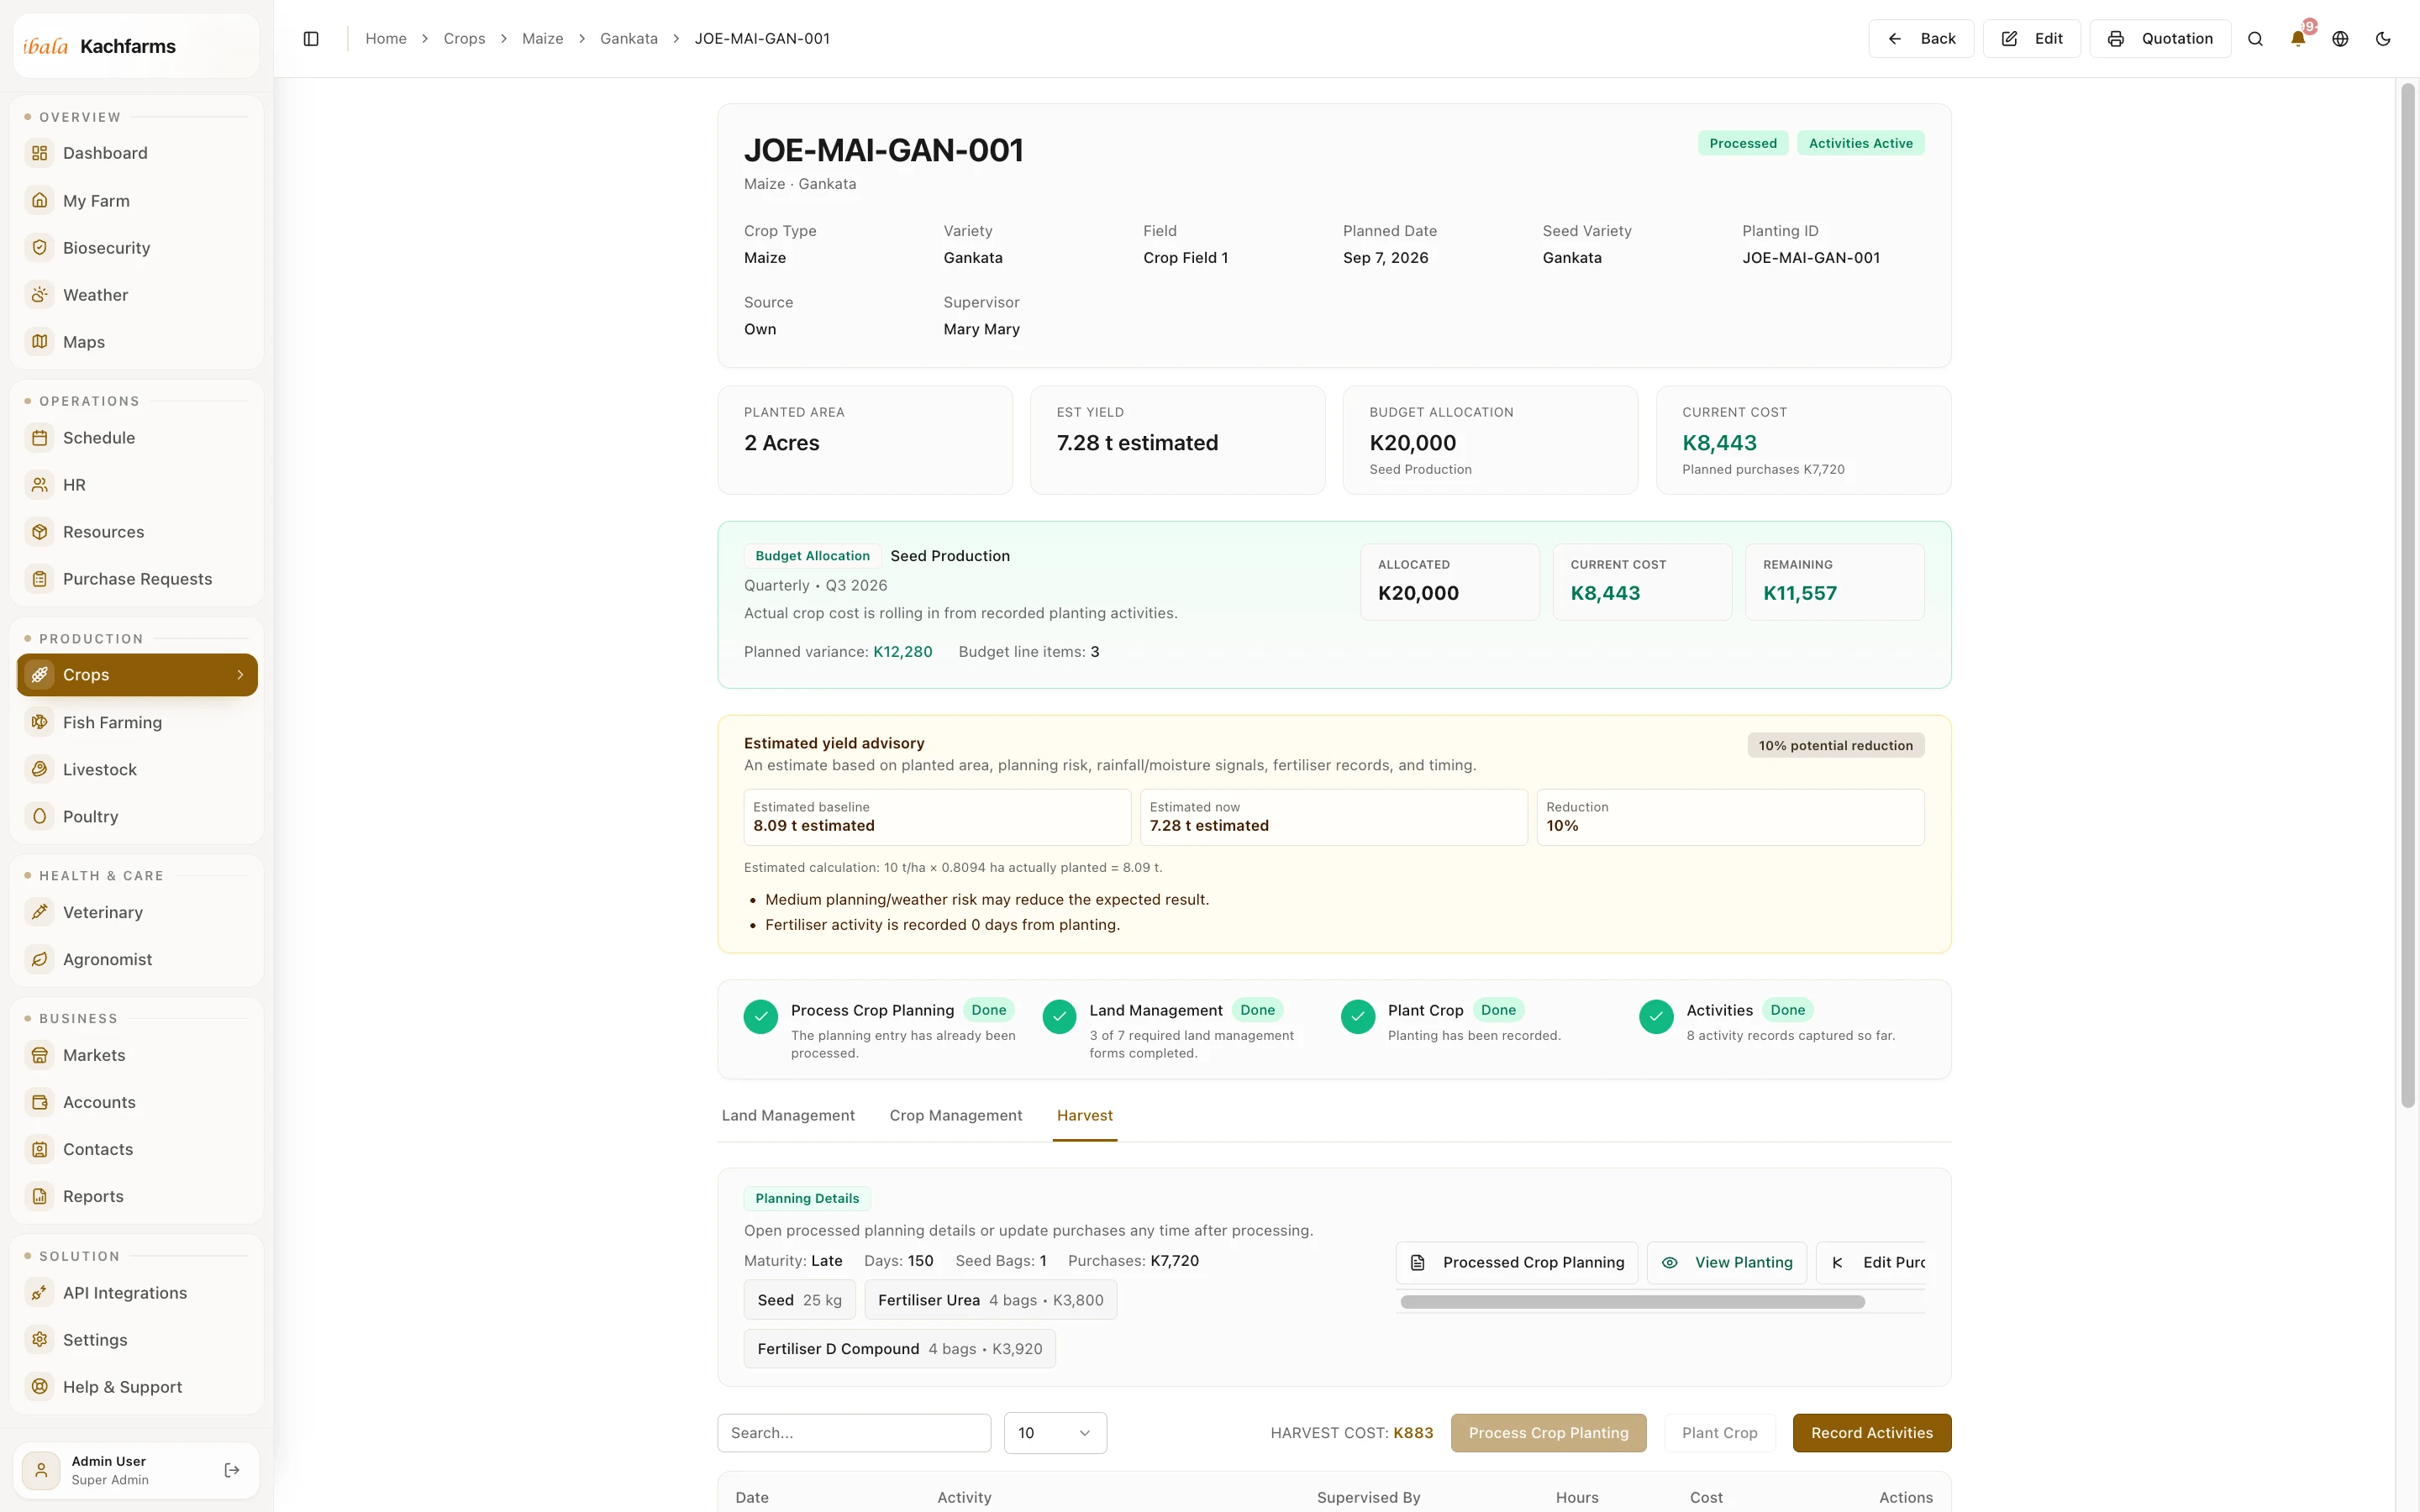2420x1512 pixels.
Task: Go to Schedule in Operations
Action: coord(137,437)
